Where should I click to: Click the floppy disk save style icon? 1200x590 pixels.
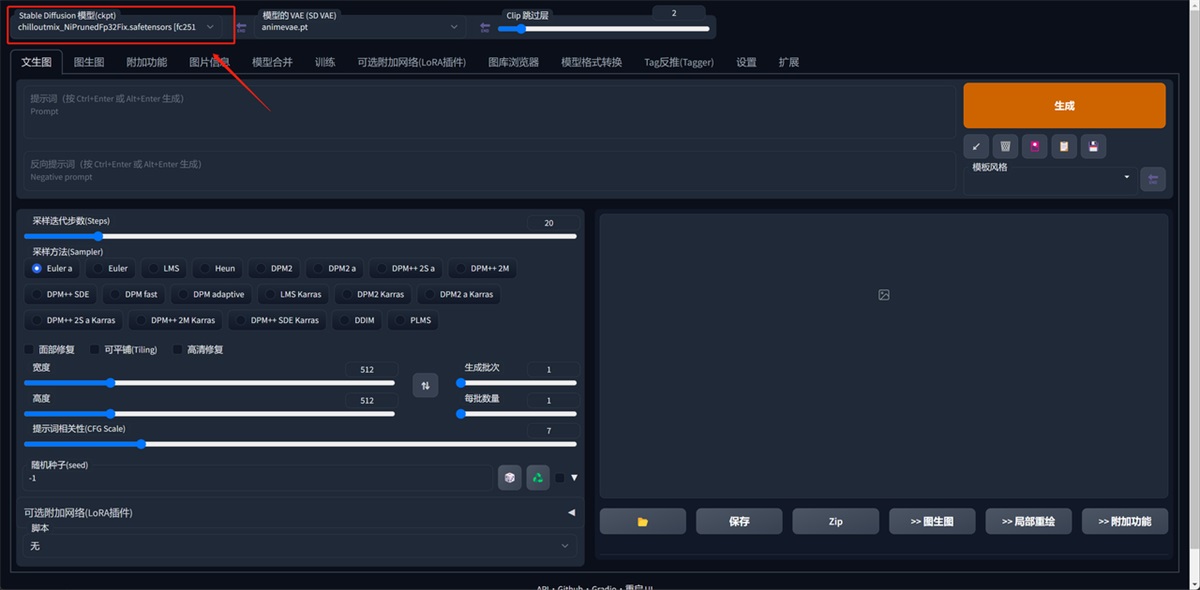pos(1093,146)
